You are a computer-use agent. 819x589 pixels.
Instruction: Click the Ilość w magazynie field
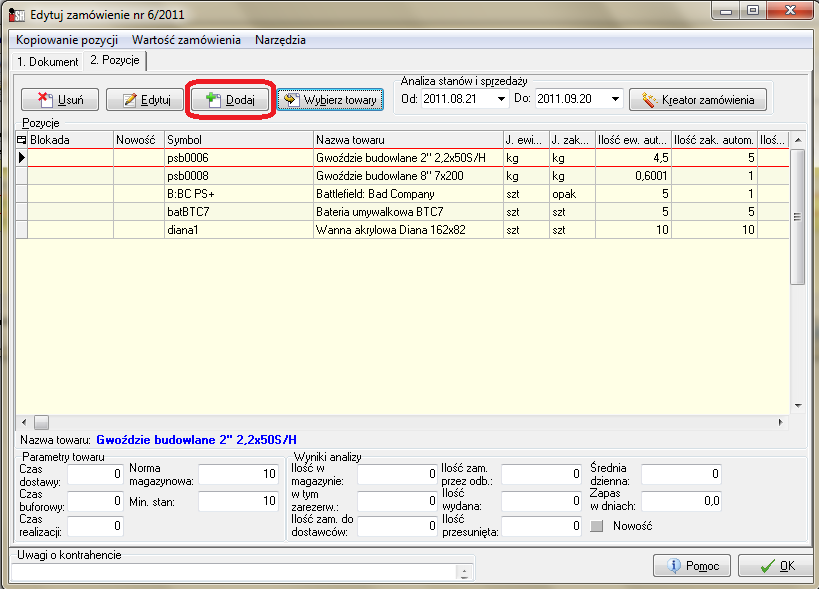click(x=397, y=474)
